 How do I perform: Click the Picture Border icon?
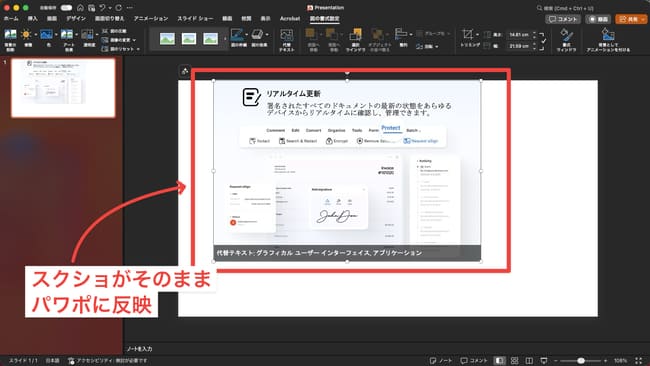point(237,35)
